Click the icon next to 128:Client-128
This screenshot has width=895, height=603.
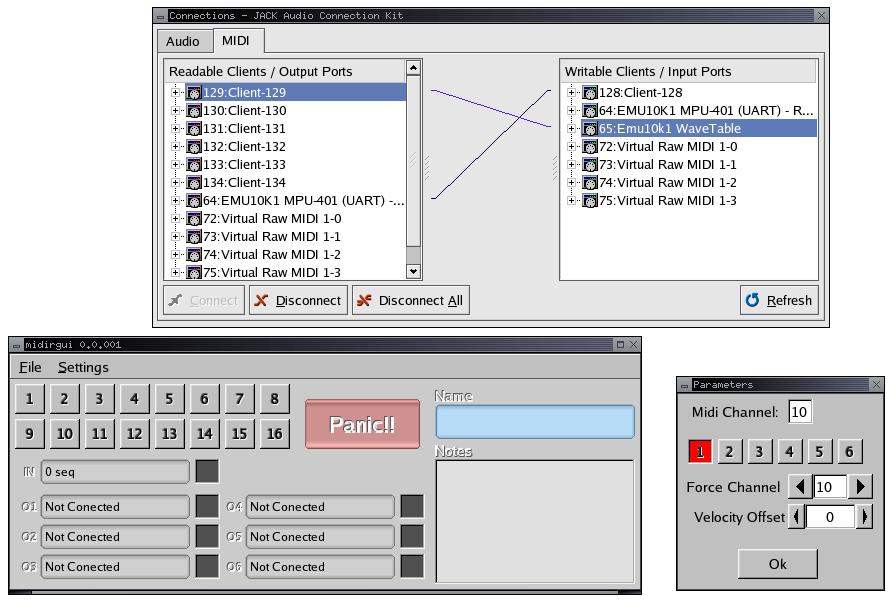pos(590,93)
